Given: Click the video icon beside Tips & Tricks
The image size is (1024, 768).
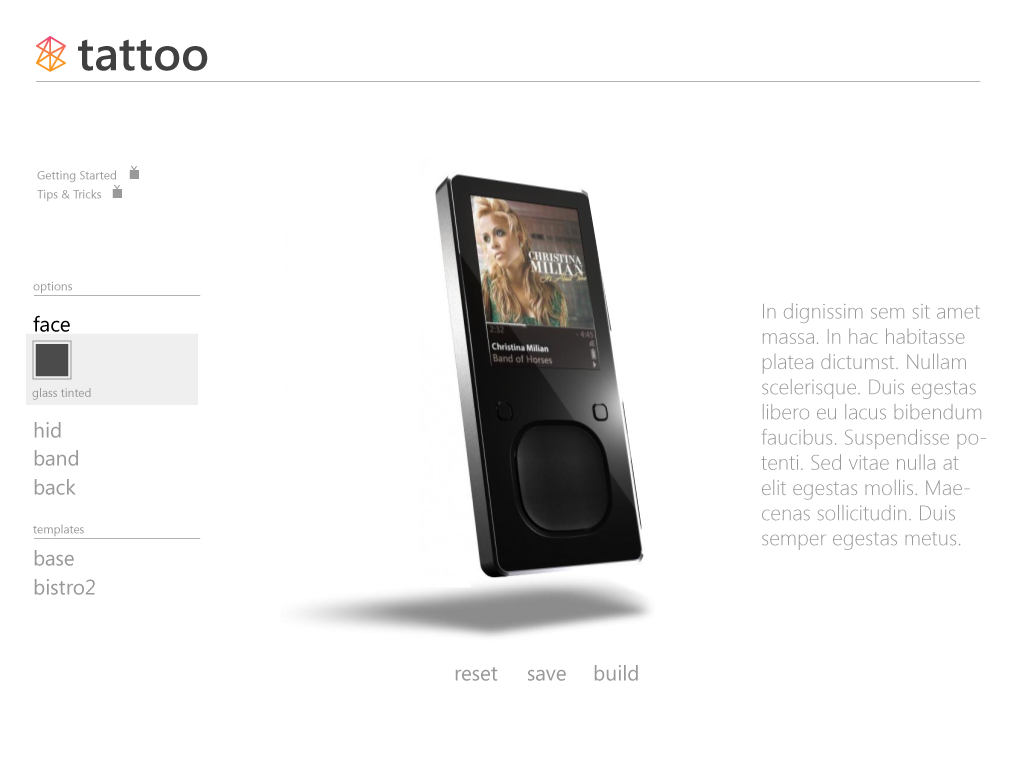Looking at the screenshot, I should point(118,192).
